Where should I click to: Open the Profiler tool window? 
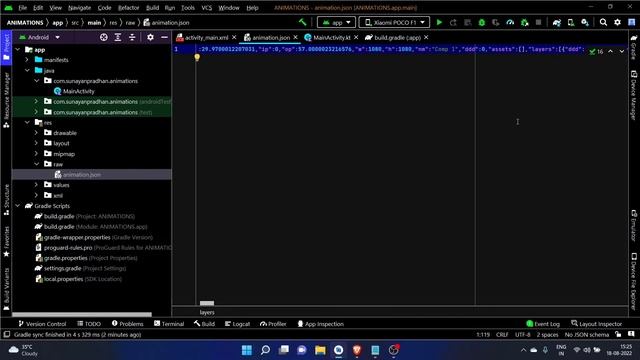(x=273, y=324)
